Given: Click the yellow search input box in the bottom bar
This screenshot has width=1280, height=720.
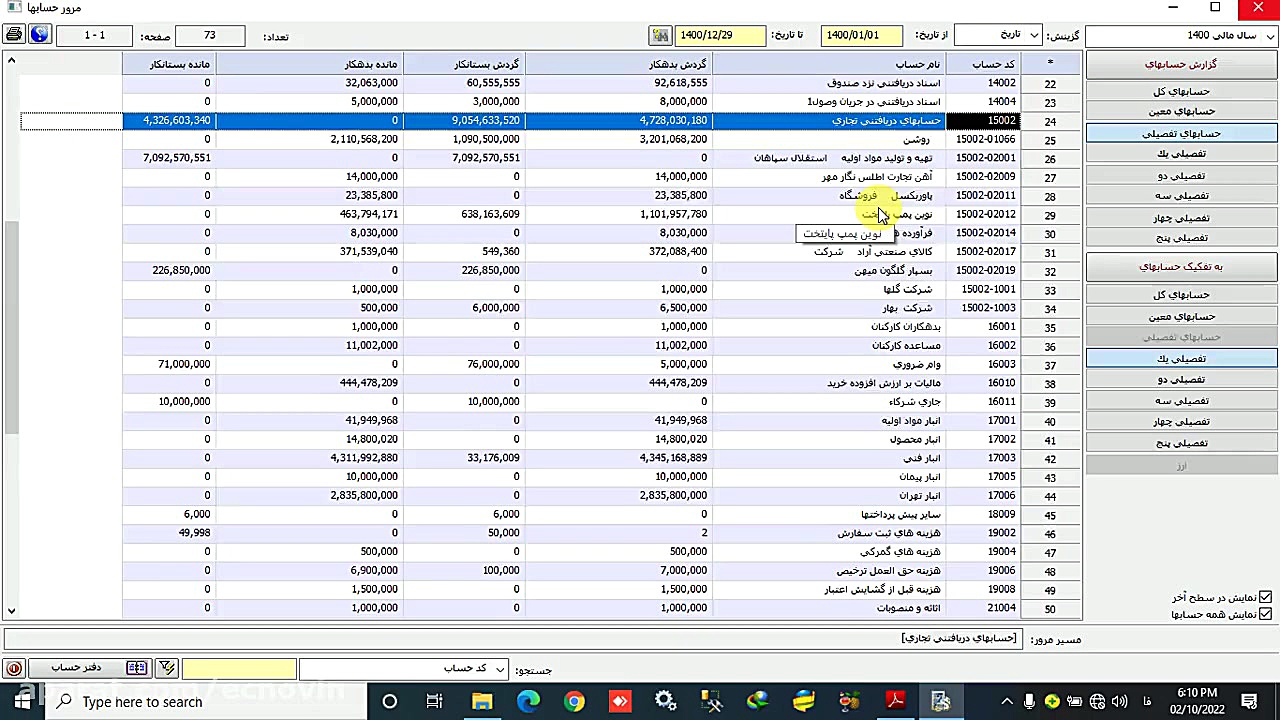Looking at the screenshot, I should coord(239,668).
